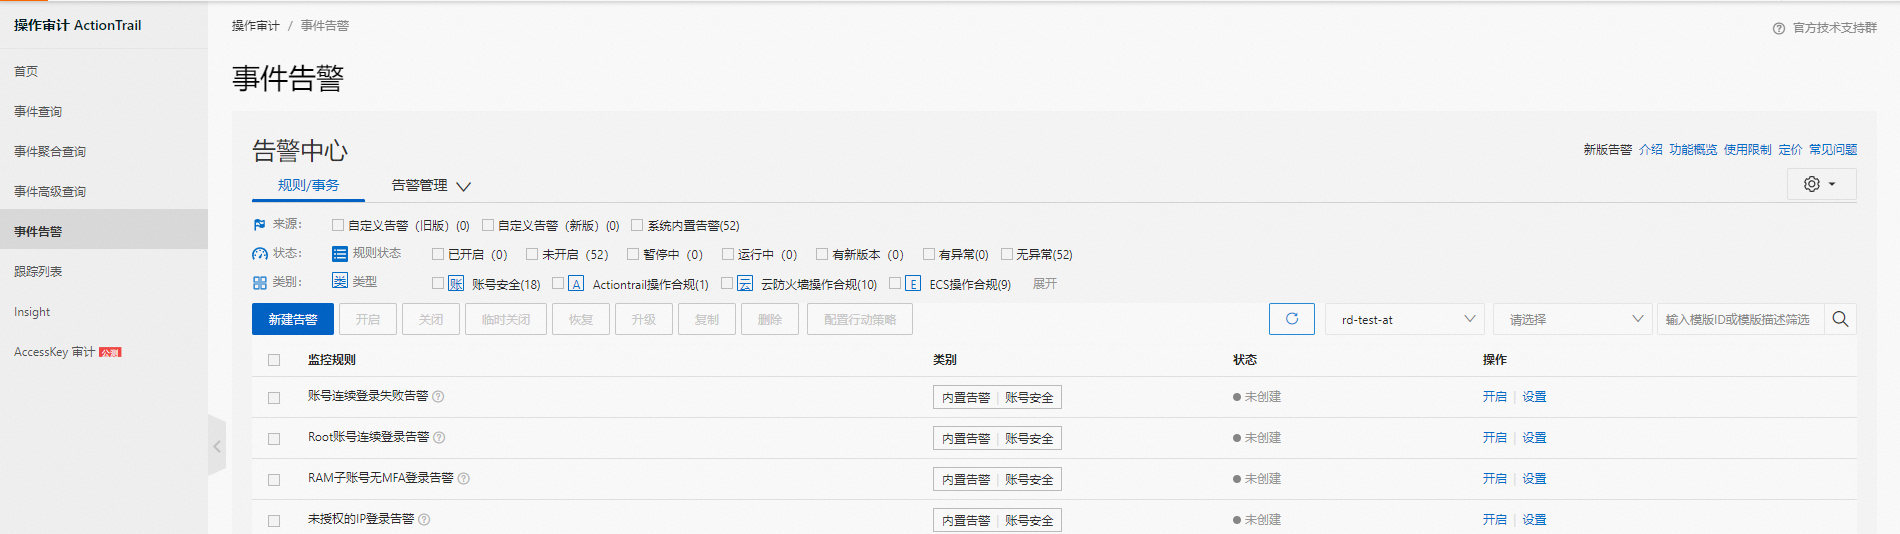1900x534 pixels.
Task: Click help icon beside RAM子账号无MFA登录告警
Action: (463, 479)
